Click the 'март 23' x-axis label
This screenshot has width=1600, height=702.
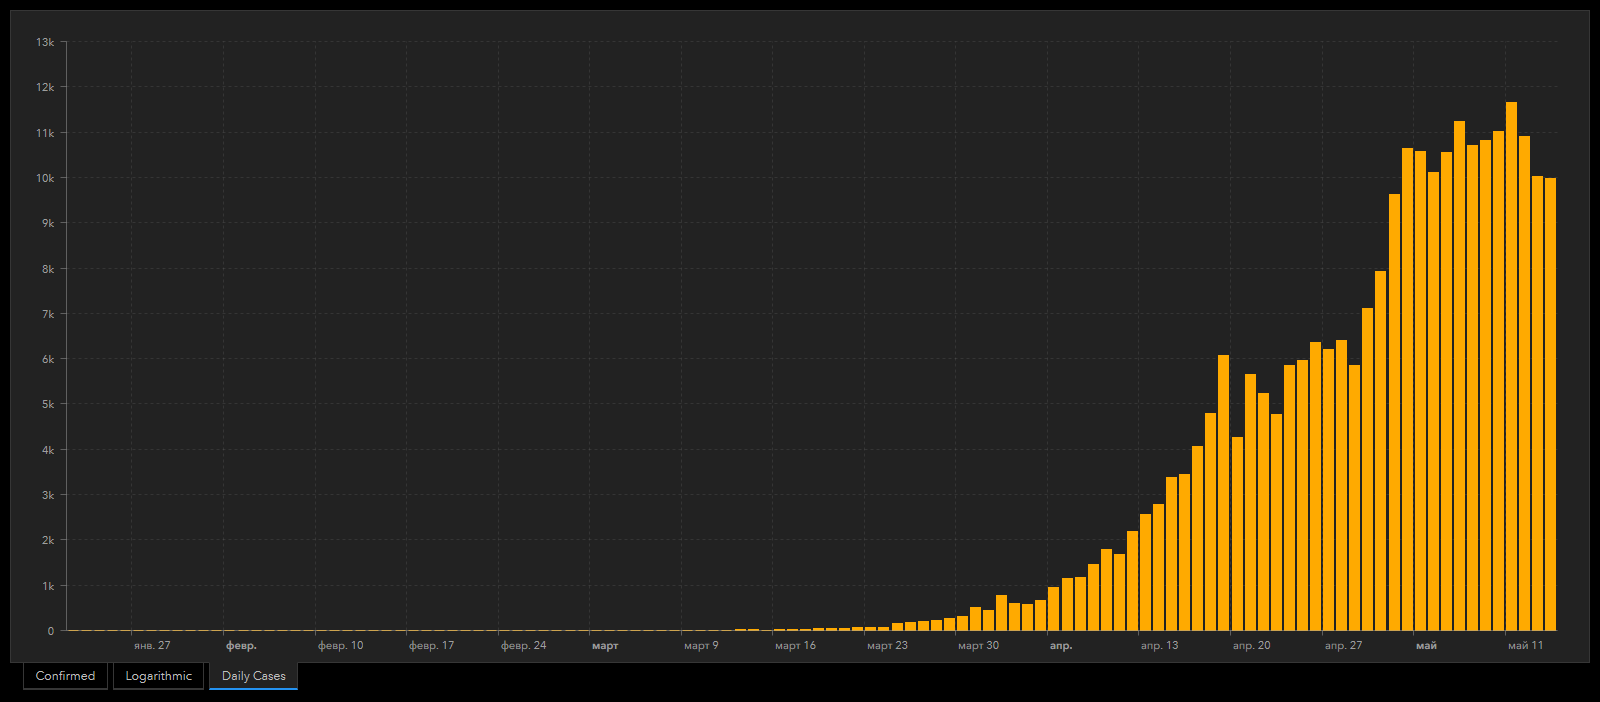[887, 646]
